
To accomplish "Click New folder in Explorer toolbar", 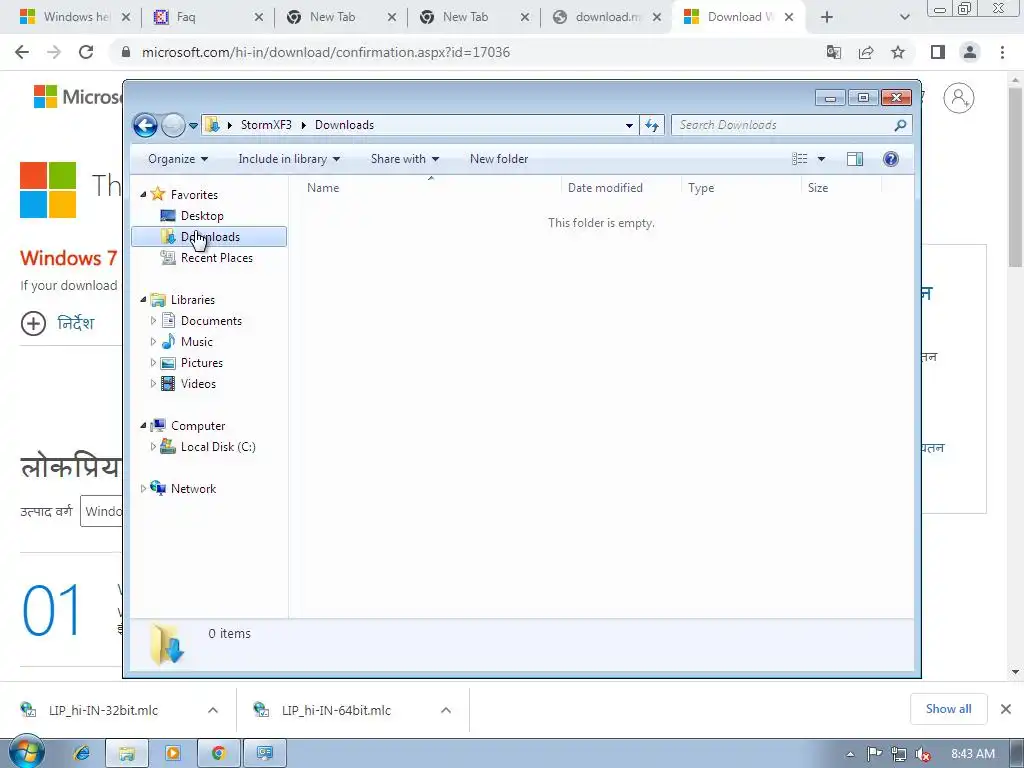I will click(499, 159).
